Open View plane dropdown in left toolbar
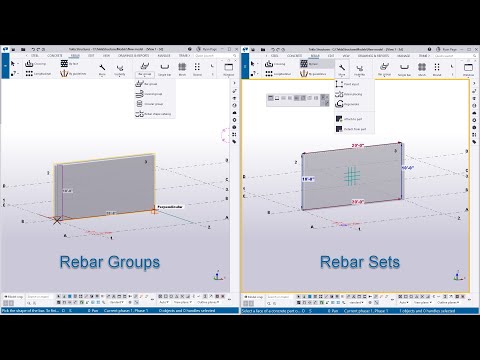 (182, 302)
